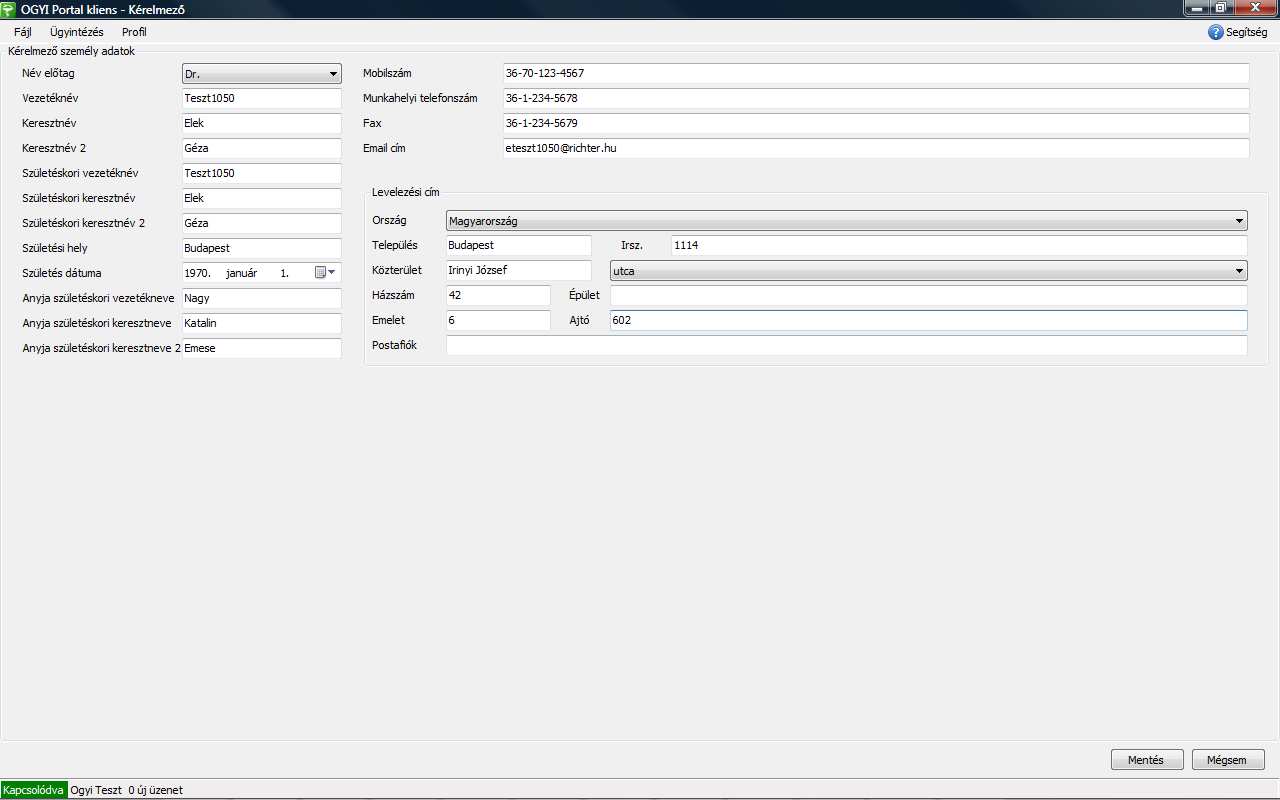Focus the Születéskori keresztnév 2 input field

tap(262, 223)
